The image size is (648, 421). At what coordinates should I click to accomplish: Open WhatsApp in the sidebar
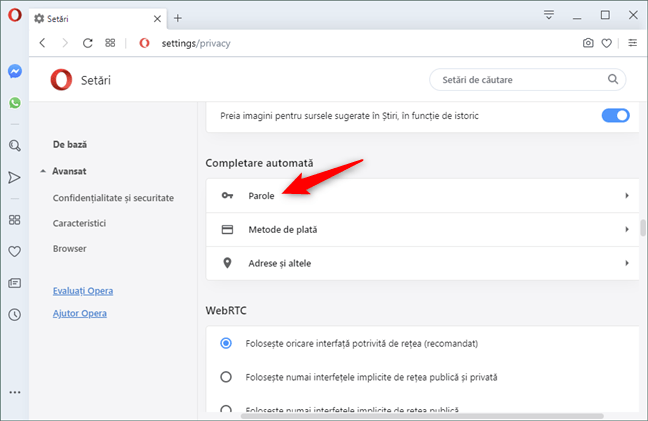coord(15,102)
